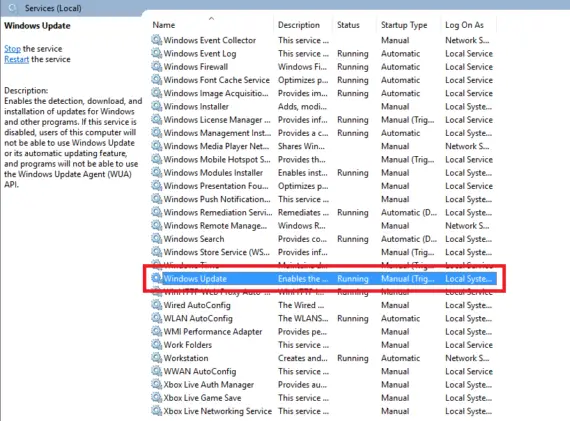
Task: Click the gear icon for Work Folders
Action: click(156, 344)
